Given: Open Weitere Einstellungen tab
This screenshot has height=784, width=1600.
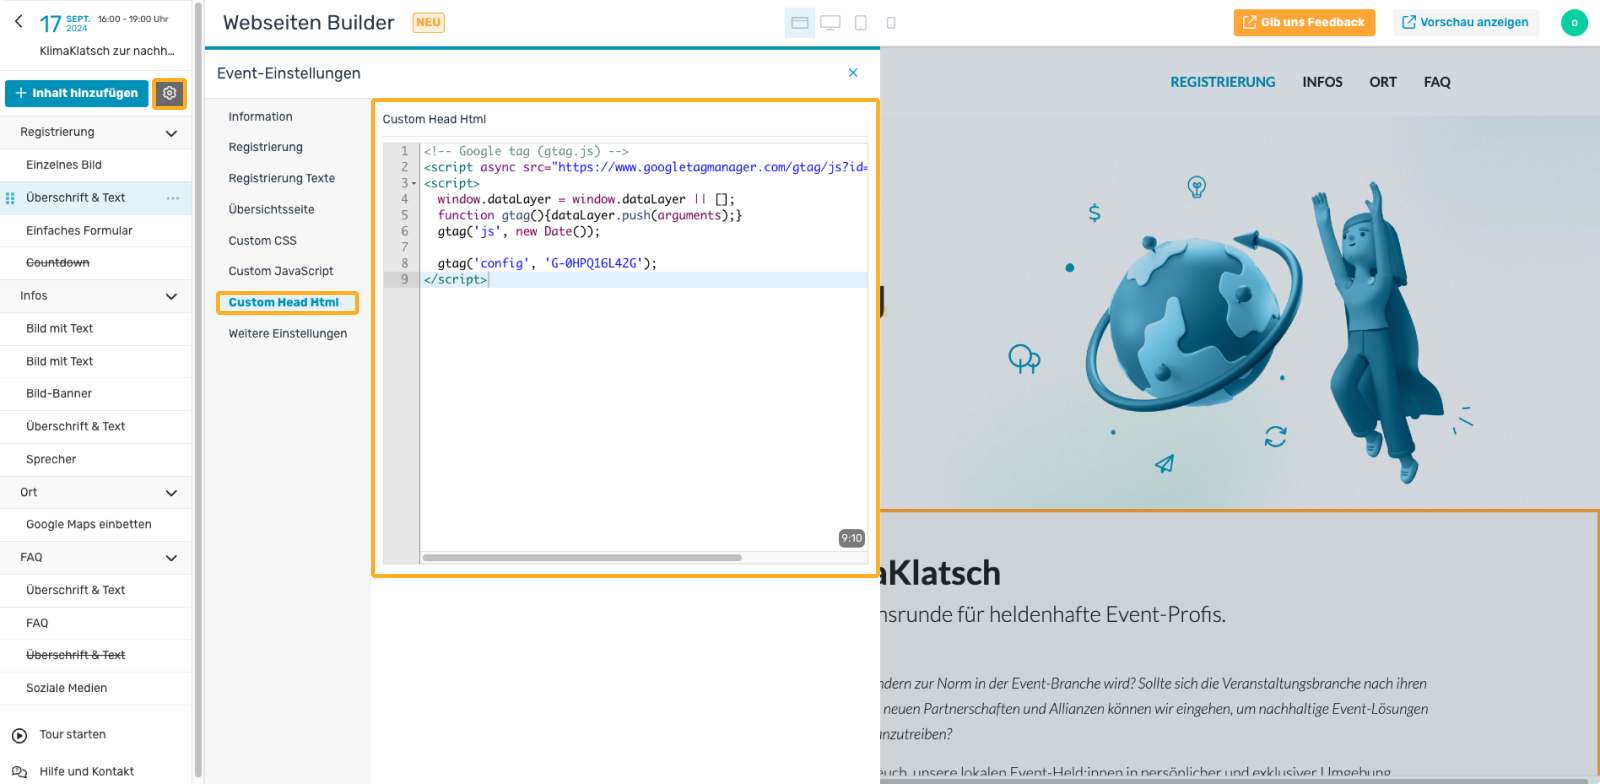Looking at the screenshot, I should [287, 333].
